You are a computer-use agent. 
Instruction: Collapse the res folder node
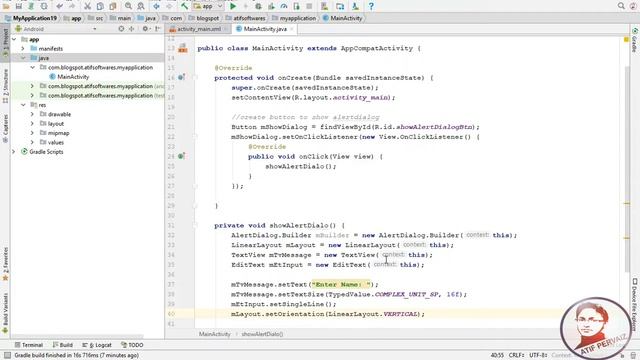[x=23, y=105]
